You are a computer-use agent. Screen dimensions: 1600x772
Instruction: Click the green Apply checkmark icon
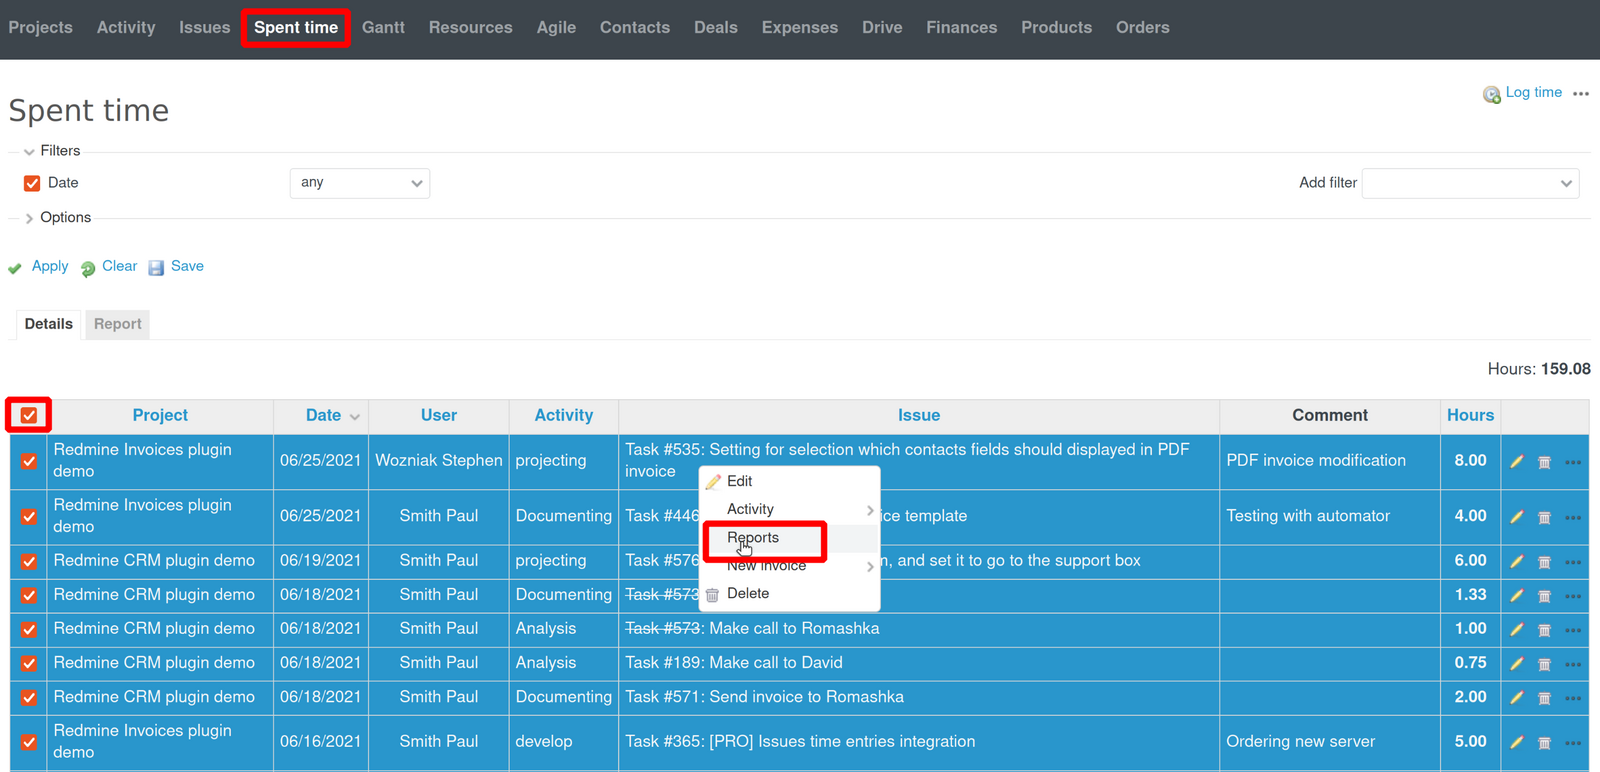click(x=15, y=268)
